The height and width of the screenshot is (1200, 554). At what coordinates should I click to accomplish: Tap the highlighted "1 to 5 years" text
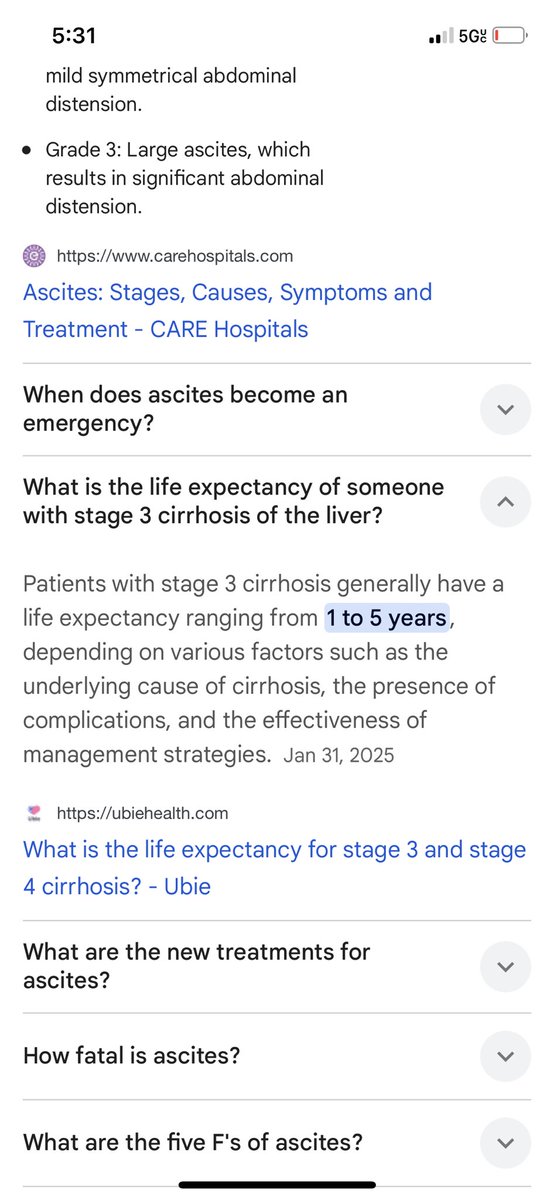386,618
